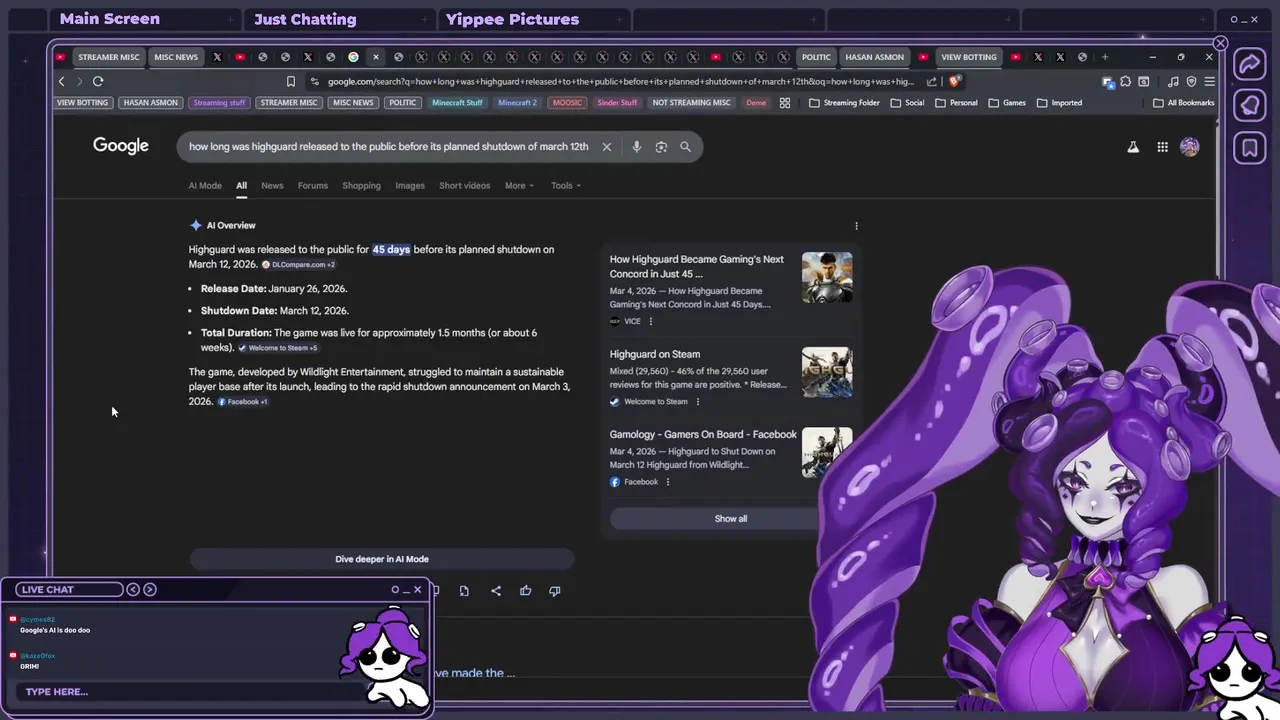Open the NOT STREAMING MISC bookmark
The image size is (1280, 720).
[x=692, y=103]
